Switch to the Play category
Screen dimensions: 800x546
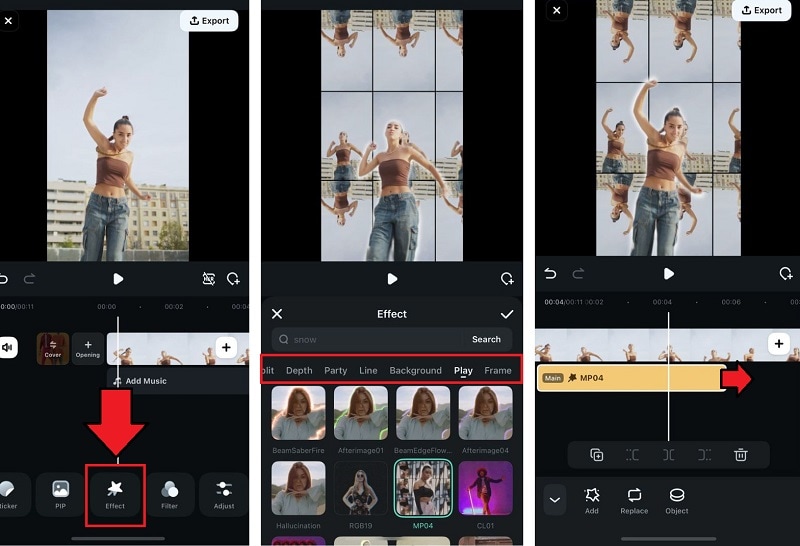463,370
